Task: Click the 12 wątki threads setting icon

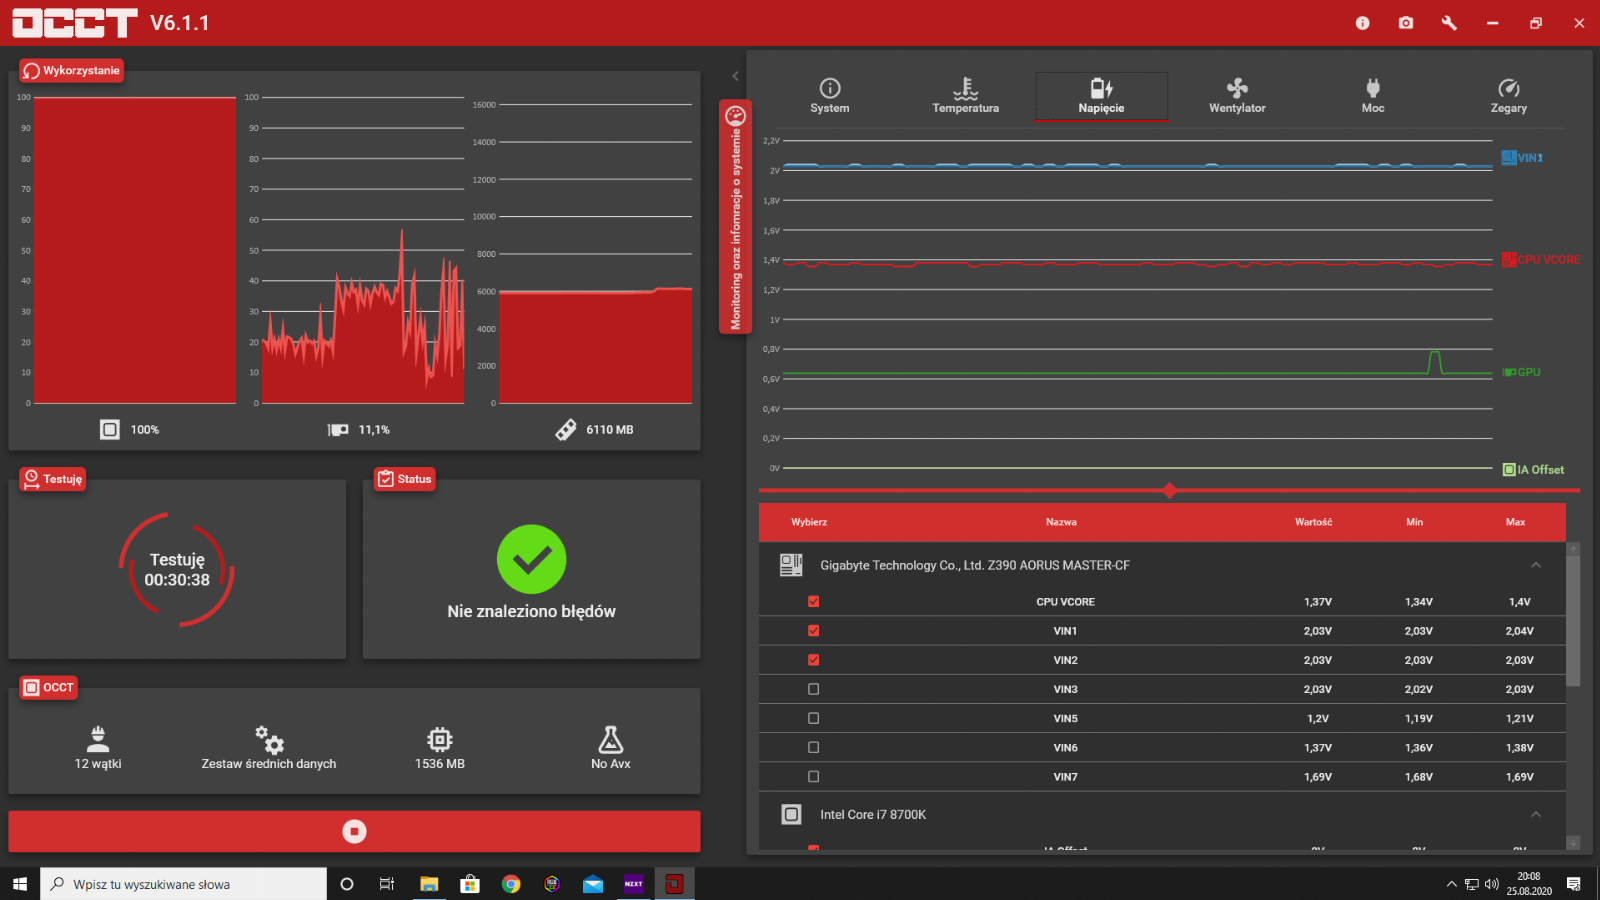Action: [98, 739]
